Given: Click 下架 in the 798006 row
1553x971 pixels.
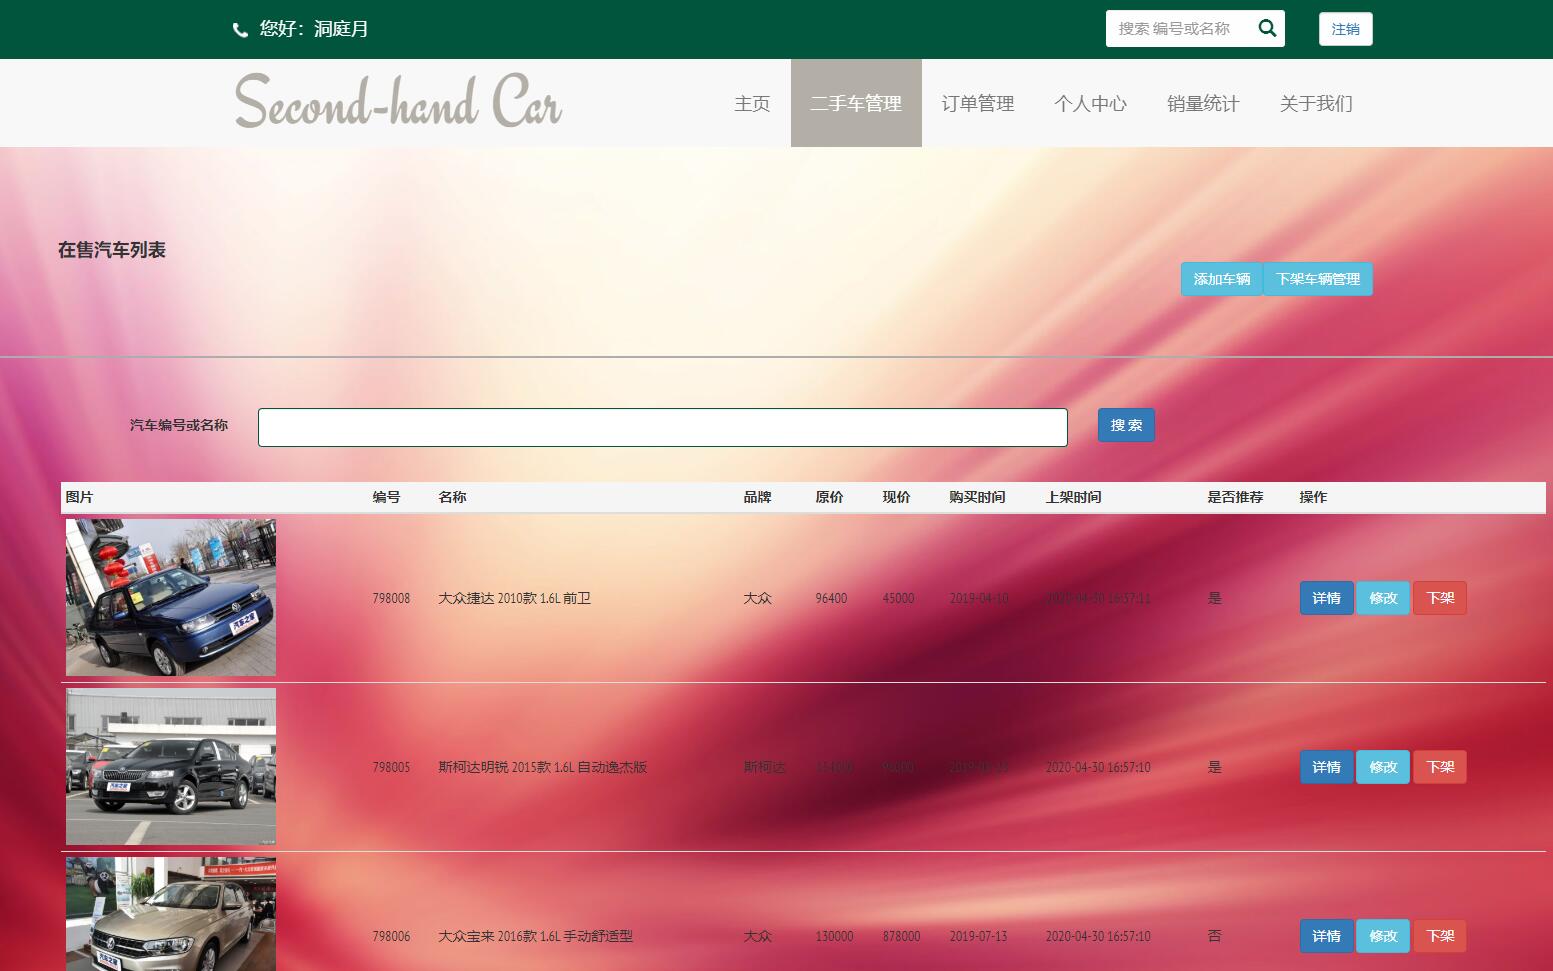Looking at the screenshot, I should [x=1440, y=936].
